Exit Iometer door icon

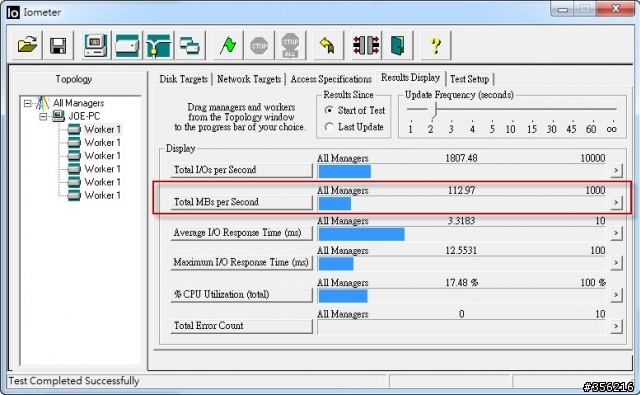(397, 45)
